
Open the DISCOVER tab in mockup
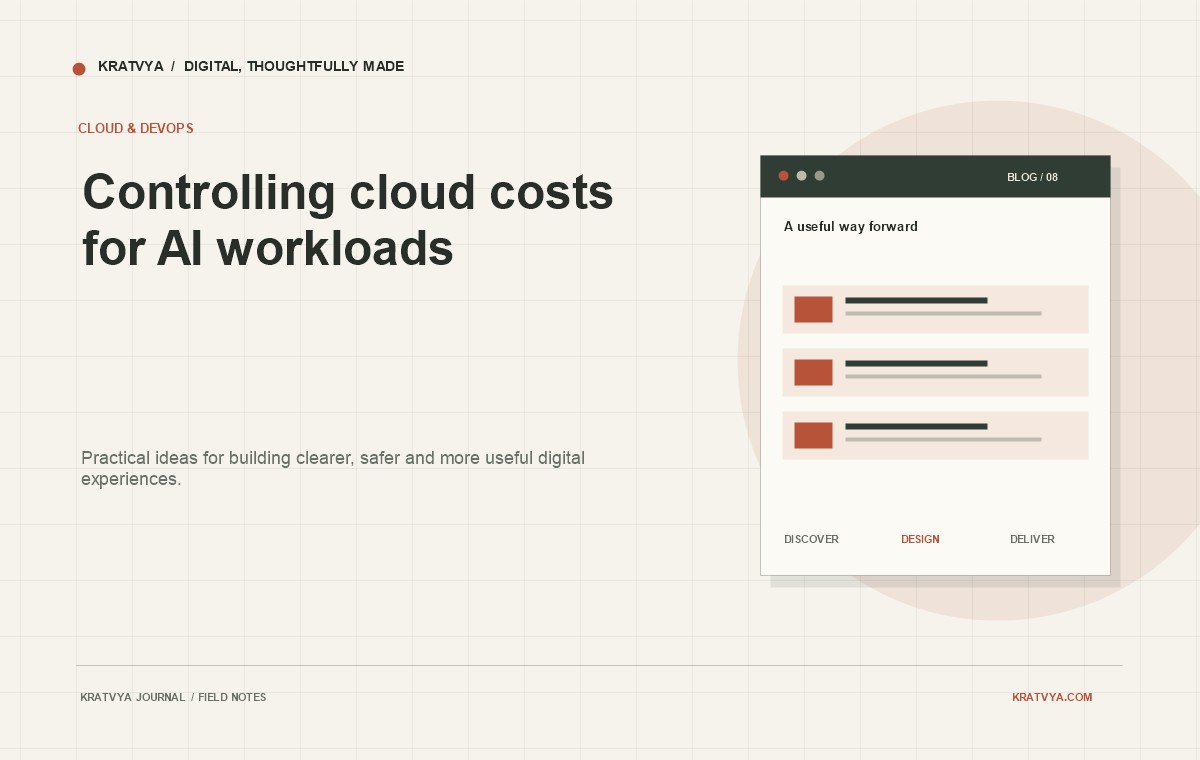tap(811, 539)
